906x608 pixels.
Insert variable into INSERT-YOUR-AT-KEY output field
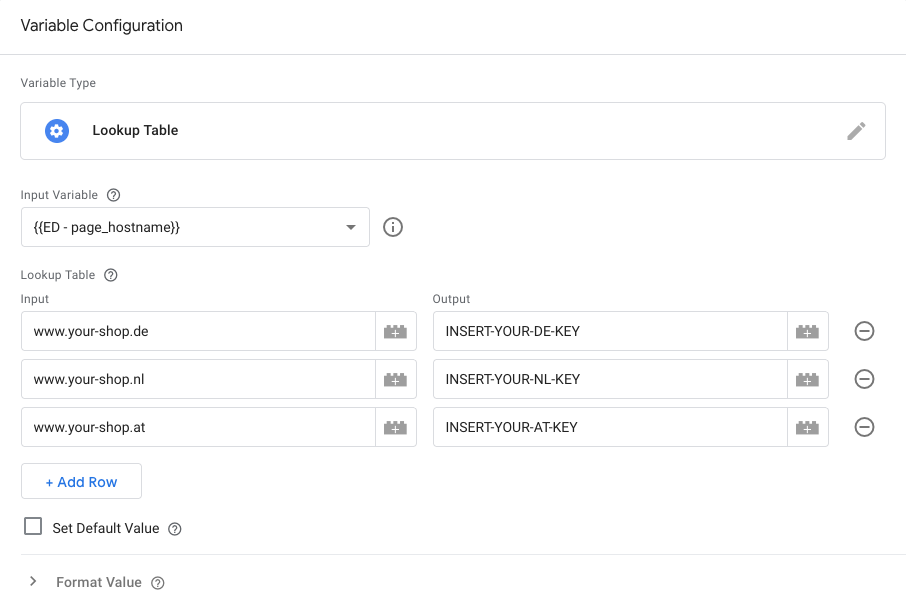807,427
